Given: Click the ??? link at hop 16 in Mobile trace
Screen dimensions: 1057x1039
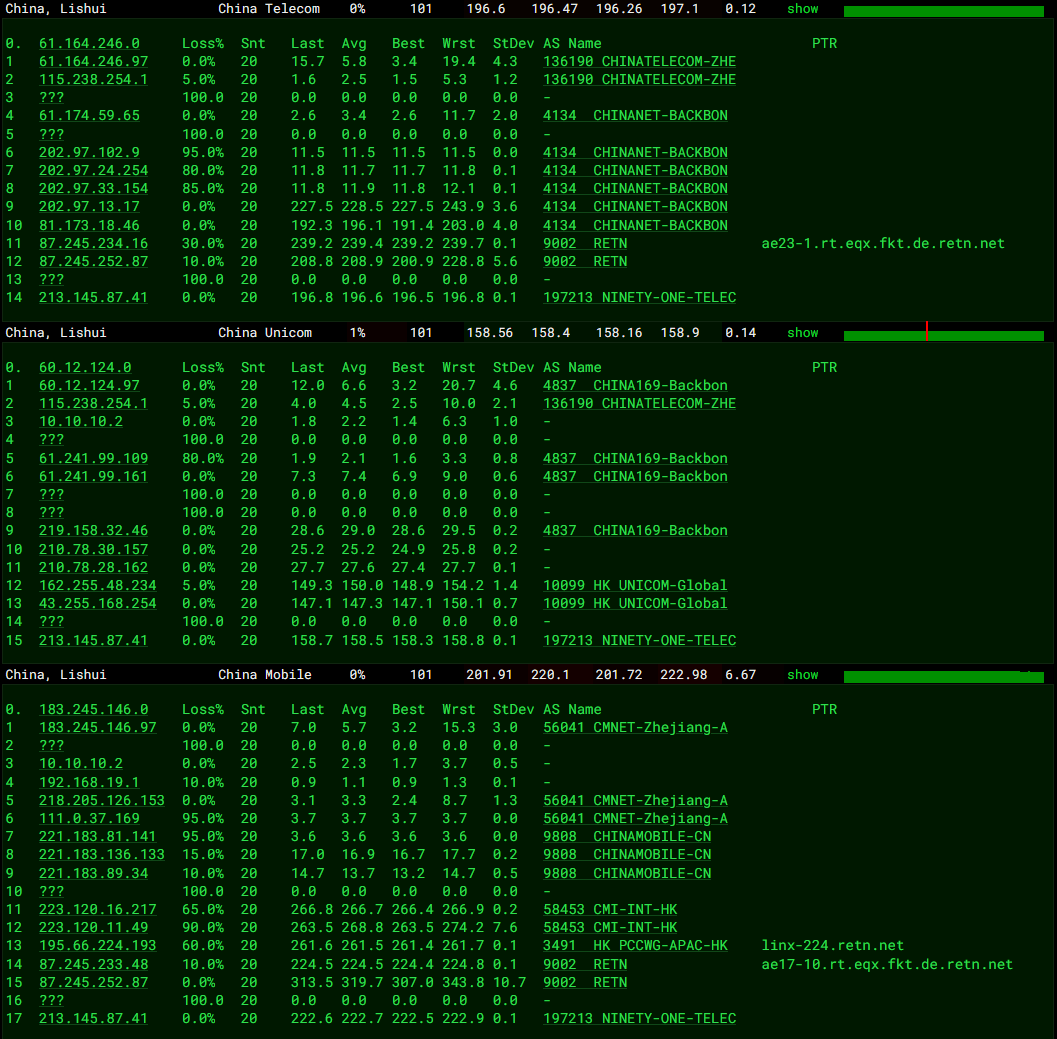Looking at the screenshot, I should [51, 1001].
